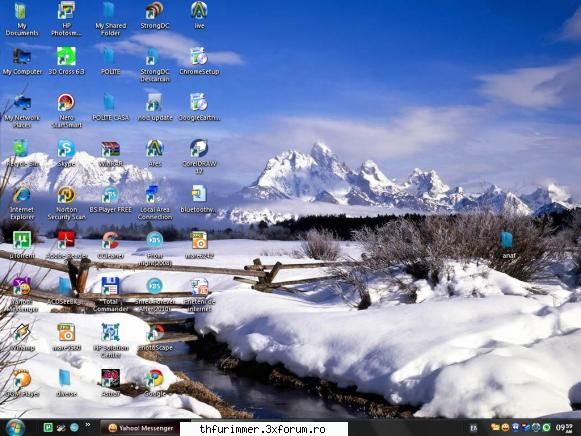
Task: Open the Local Area Connection shortcut
Action: point(155,203)
